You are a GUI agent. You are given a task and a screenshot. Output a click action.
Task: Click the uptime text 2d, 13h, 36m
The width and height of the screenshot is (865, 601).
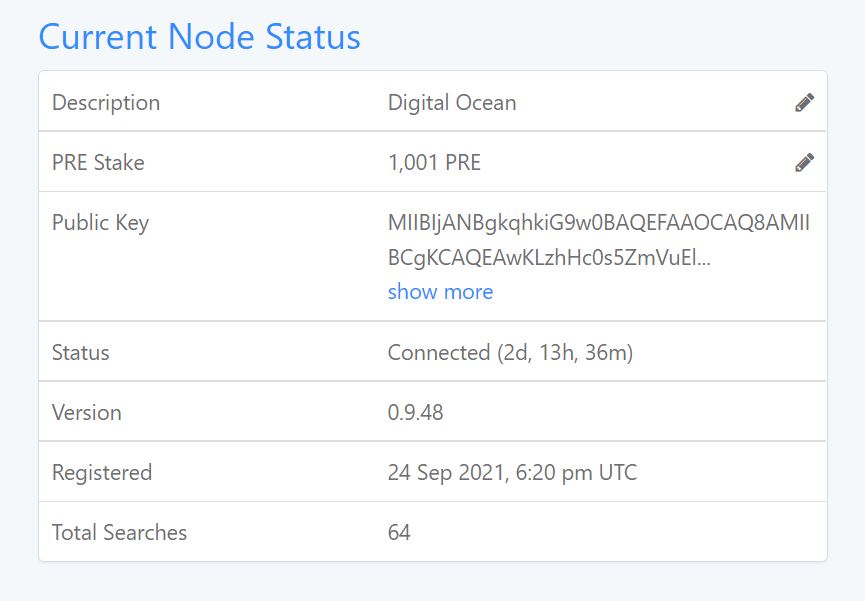tap(565, 353)
